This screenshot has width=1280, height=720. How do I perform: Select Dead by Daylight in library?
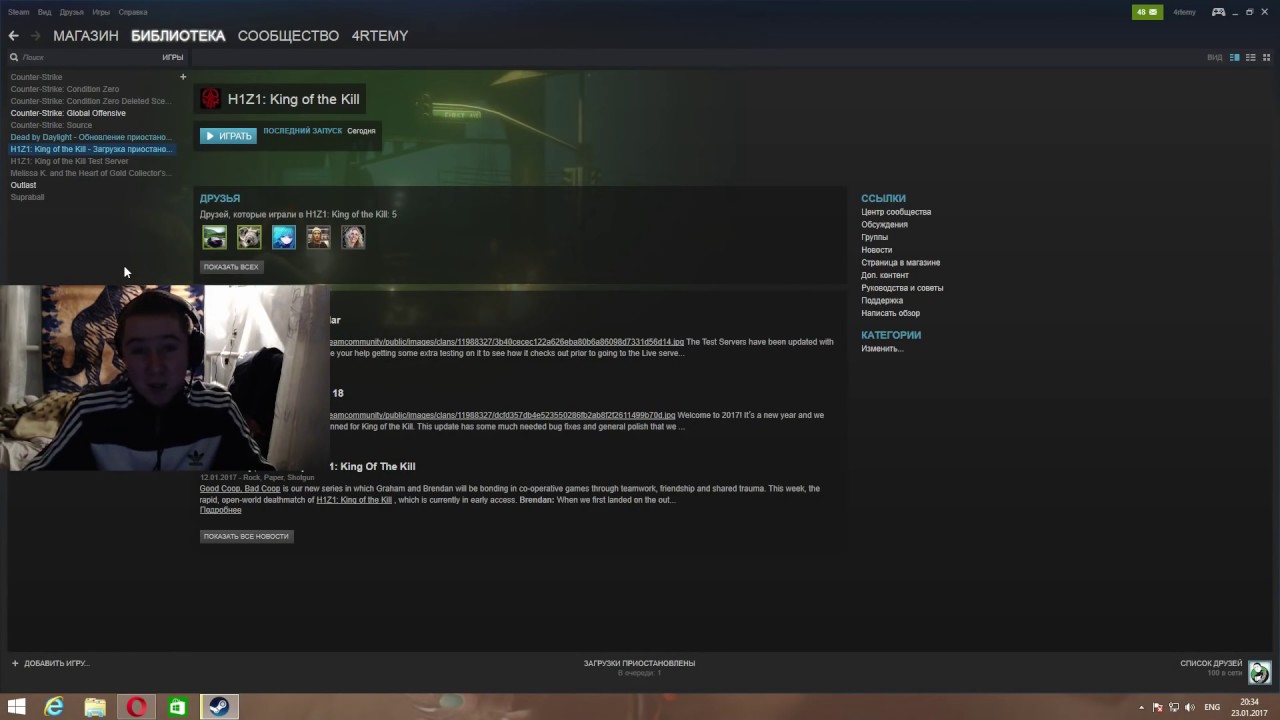pos(90,137)
